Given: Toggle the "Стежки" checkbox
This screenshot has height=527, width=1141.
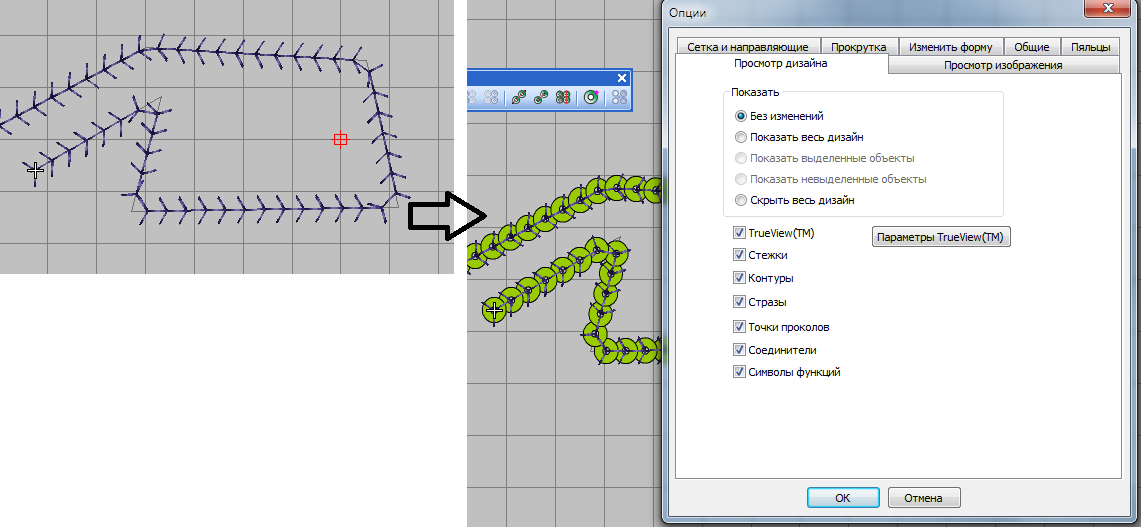Looking at the screenshot, I should (x=740, y=255).
